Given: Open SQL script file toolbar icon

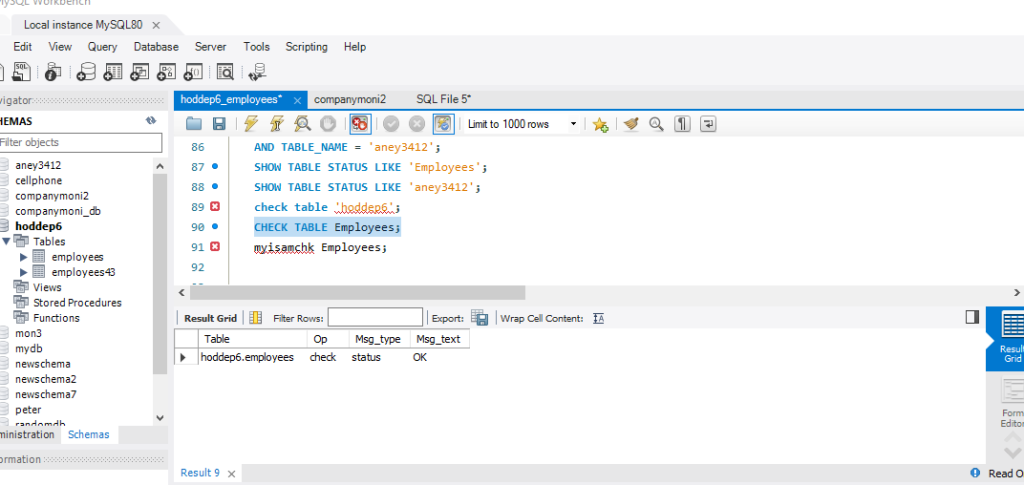Looking at the screenshot, I should pos(22,71).
